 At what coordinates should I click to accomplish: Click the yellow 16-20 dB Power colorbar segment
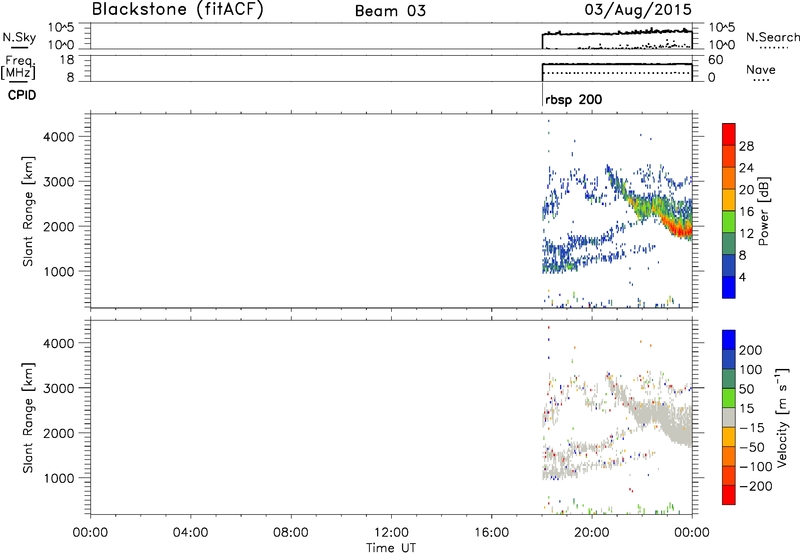pyautogui.click(x=729, y=200)
